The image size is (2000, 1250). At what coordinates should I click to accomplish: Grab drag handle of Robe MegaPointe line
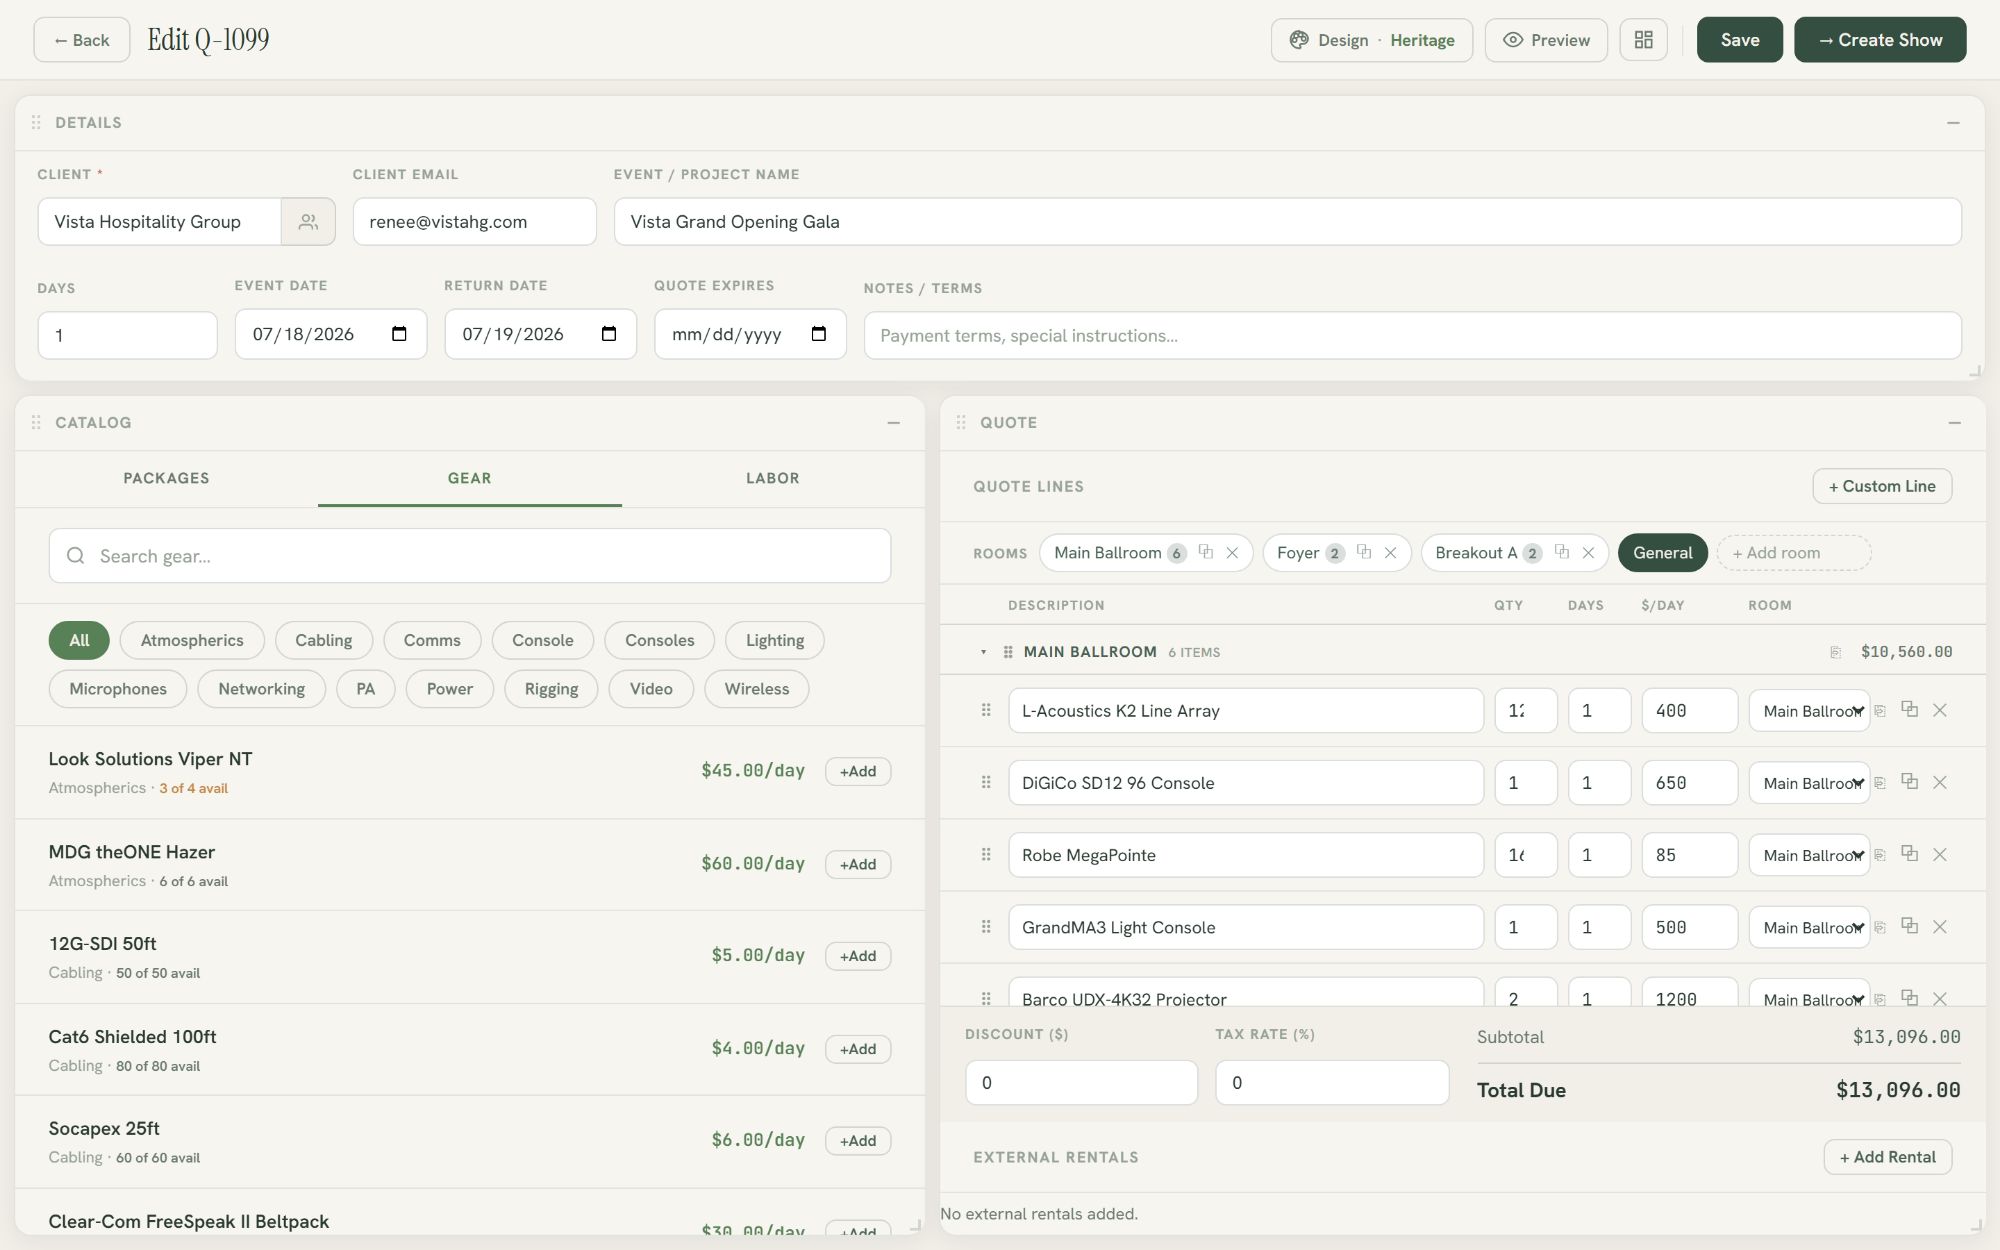pos(986,854)
